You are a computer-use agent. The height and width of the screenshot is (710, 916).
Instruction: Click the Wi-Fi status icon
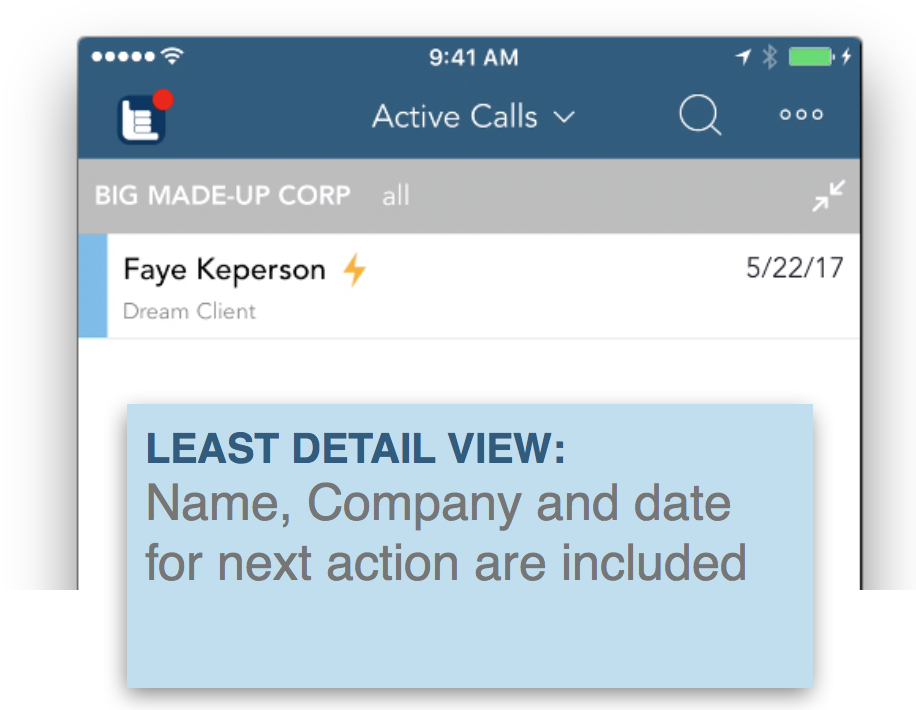[173, 57]
